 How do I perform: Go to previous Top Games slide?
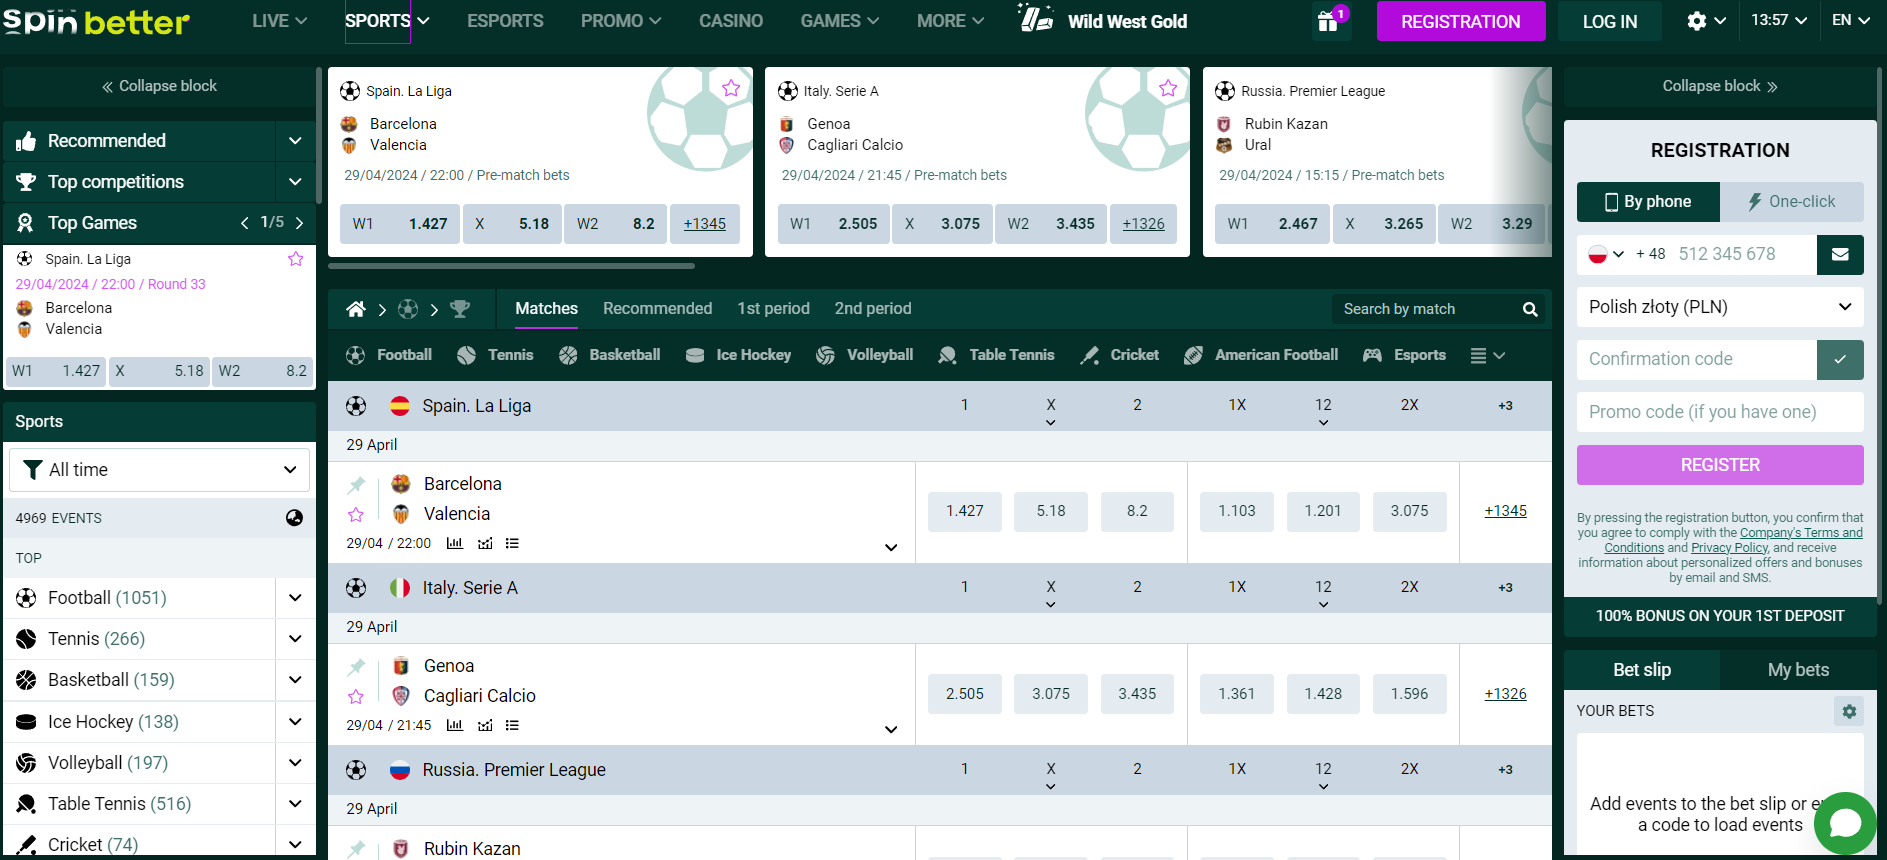click(x=245, y=223)
